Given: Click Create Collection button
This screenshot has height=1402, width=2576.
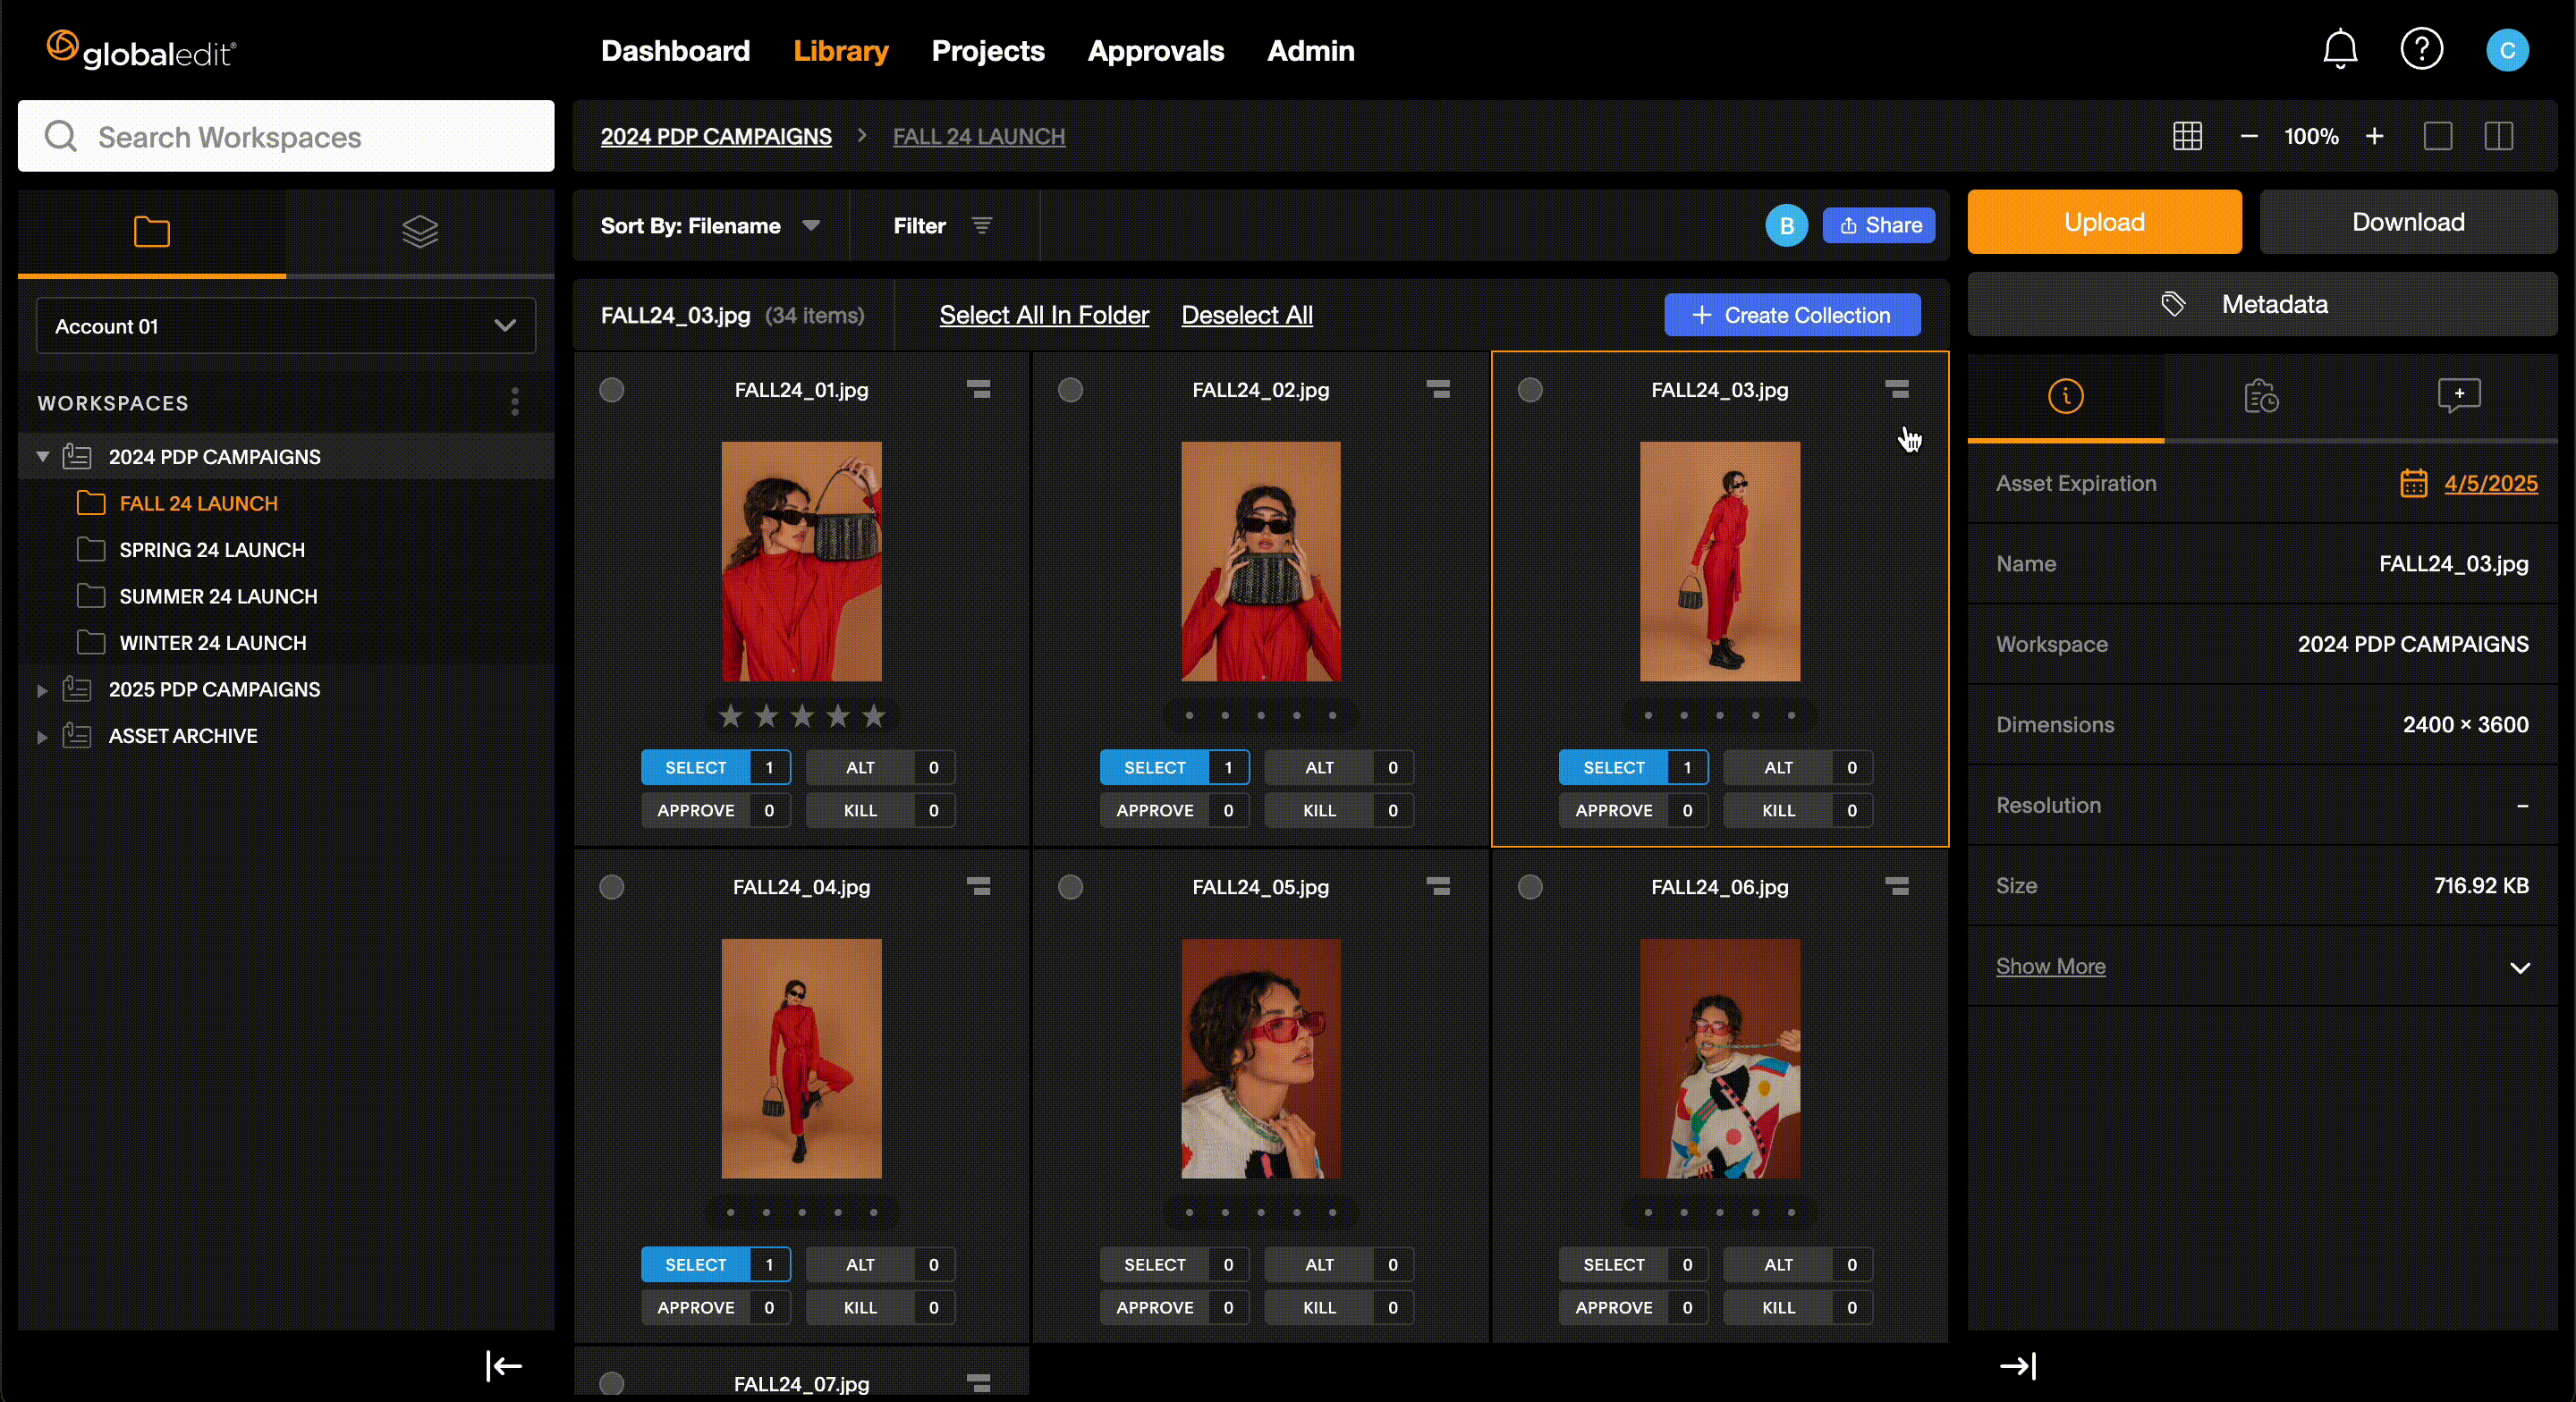Looking at the screenshot, I should (x=1792, y=315).
